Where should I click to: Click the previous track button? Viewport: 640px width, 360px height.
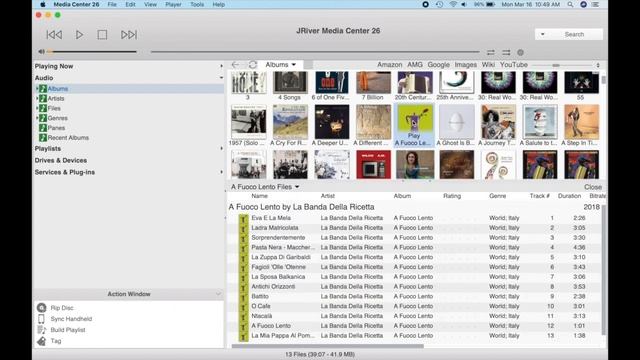coord(54,35)
